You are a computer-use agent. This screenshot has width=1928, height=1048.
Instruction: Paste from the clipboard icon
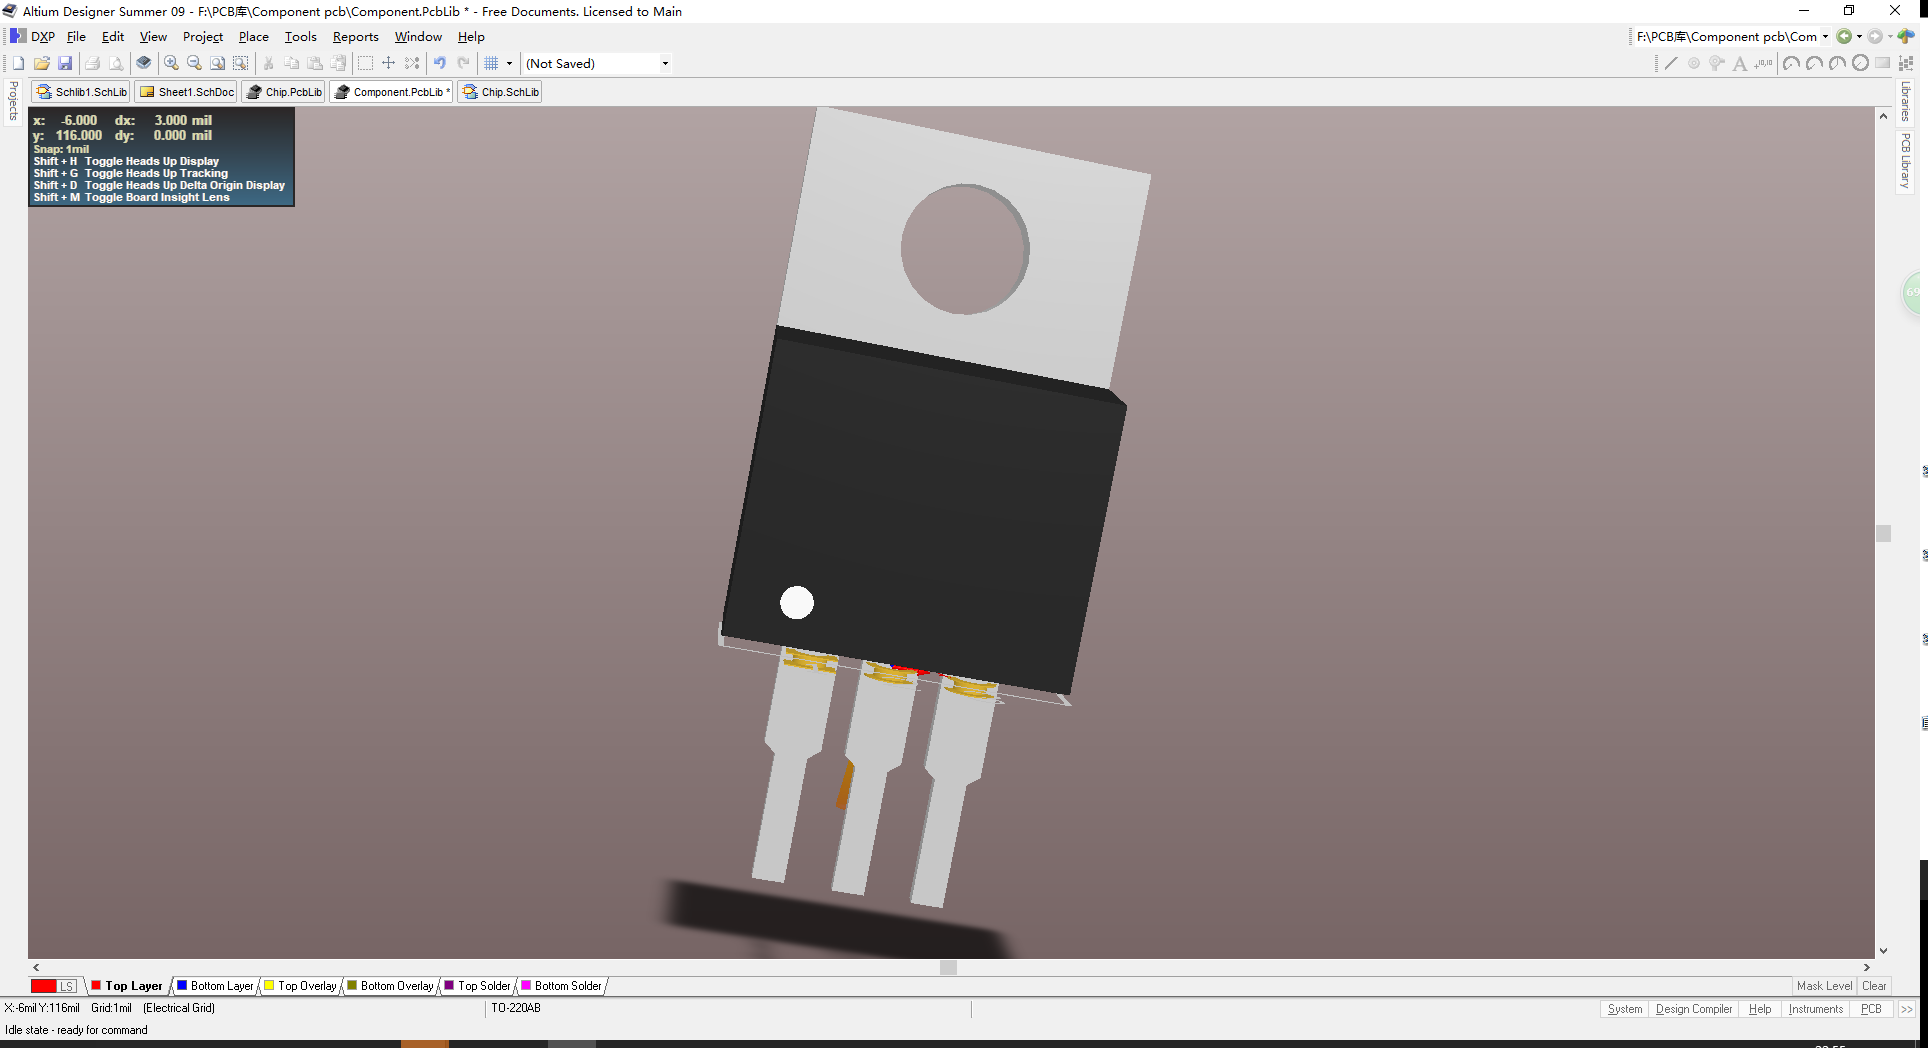(315, 63)
